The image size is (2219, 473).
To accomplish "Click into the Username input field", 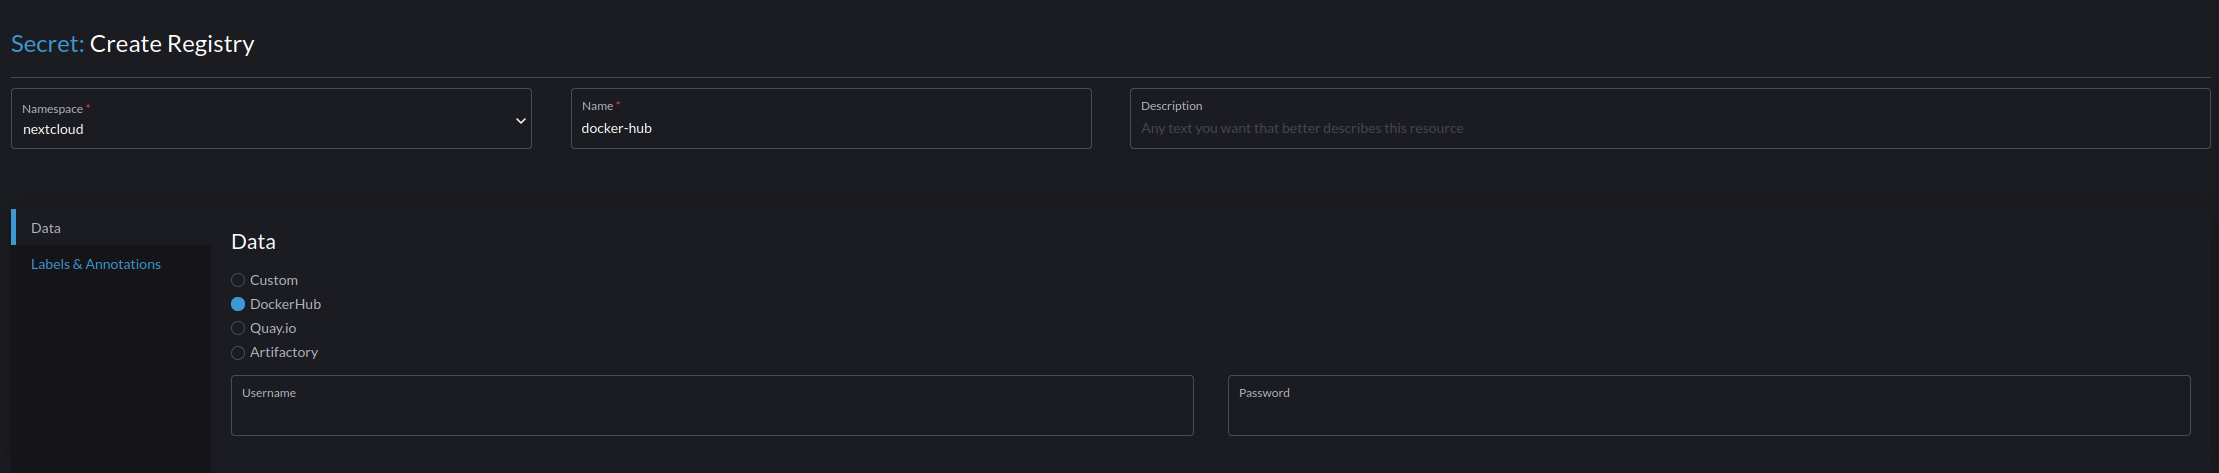I will [712, 406].
